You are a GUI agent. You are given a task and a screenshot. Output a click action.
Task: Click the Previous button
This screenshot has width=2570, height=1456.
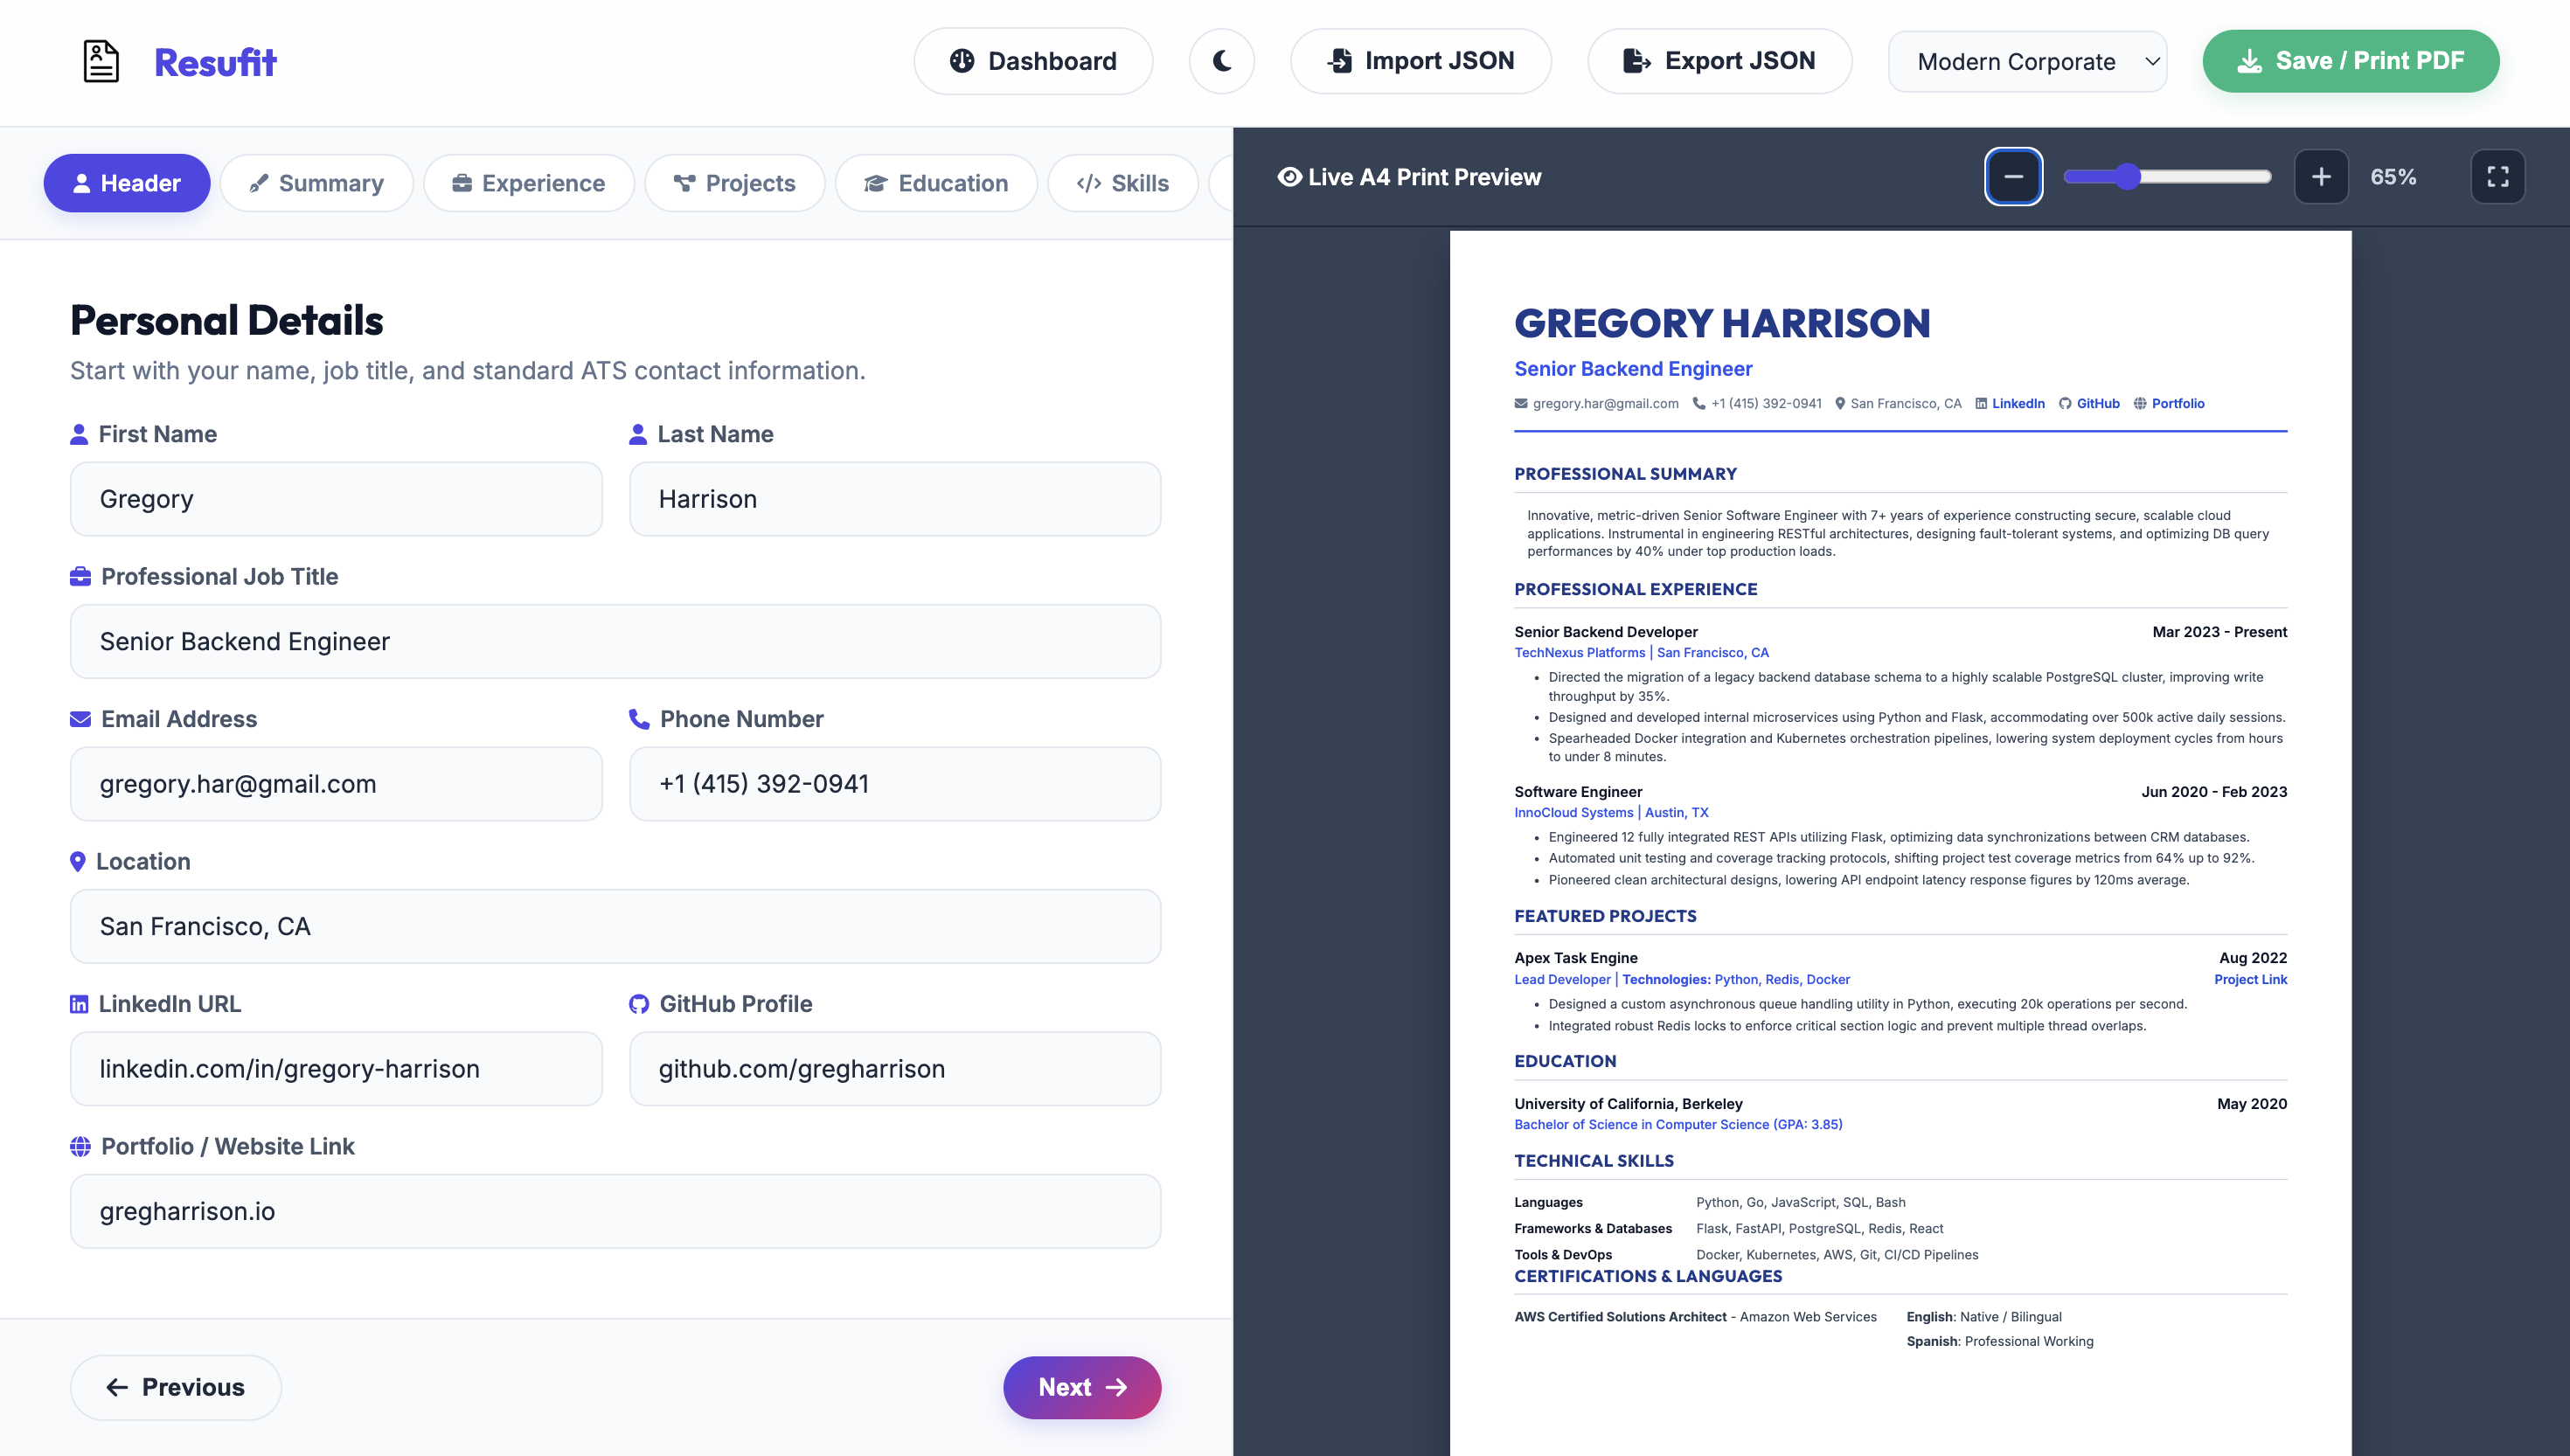click(x=176, y=1387)
